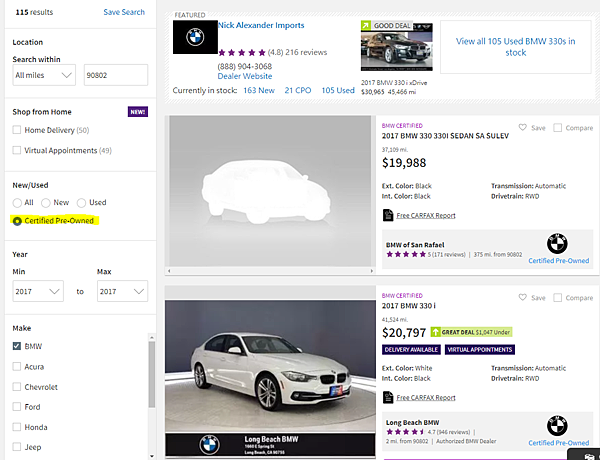Check the Jeep make checkbox
The image size is (600, 460).
click(x=16, y=447)
